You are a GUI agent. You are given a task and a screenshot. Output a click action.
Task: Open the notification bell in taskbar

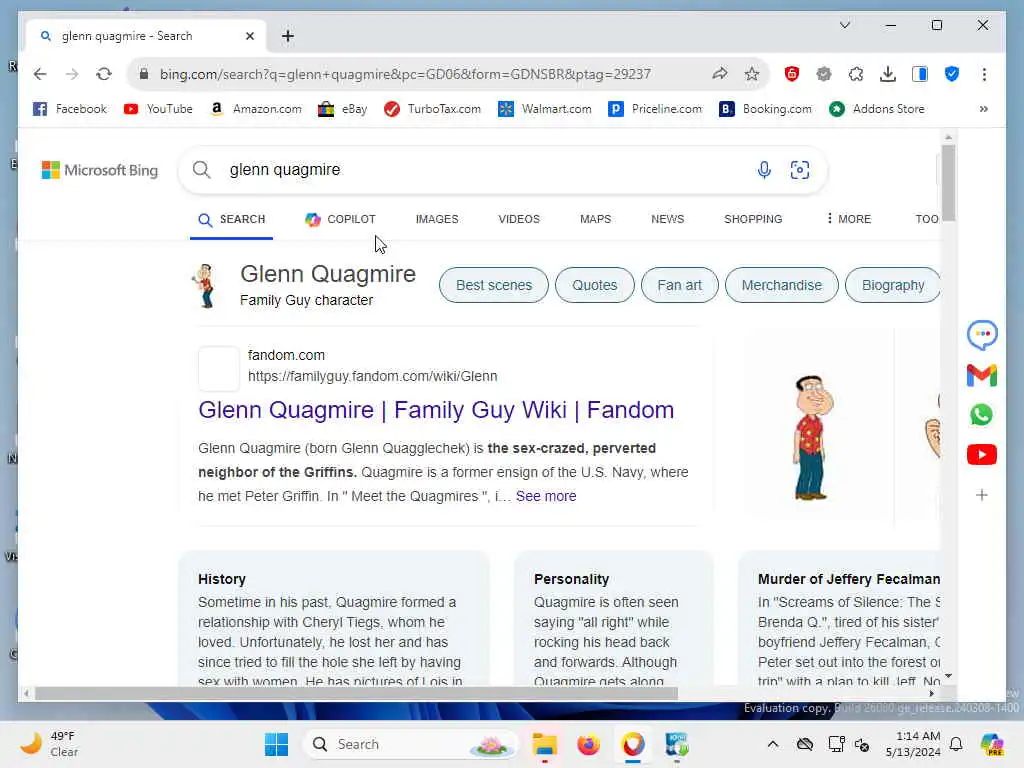[x=956, y=744]
